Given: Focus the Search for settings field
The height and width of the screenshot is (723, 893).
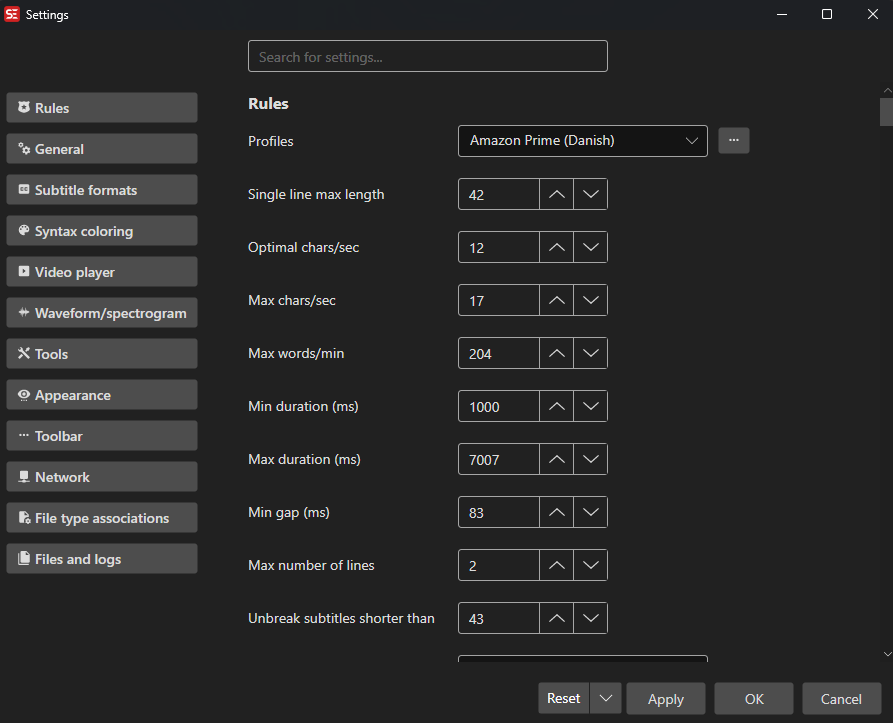Looking at the screenshot, I should 428,56.
